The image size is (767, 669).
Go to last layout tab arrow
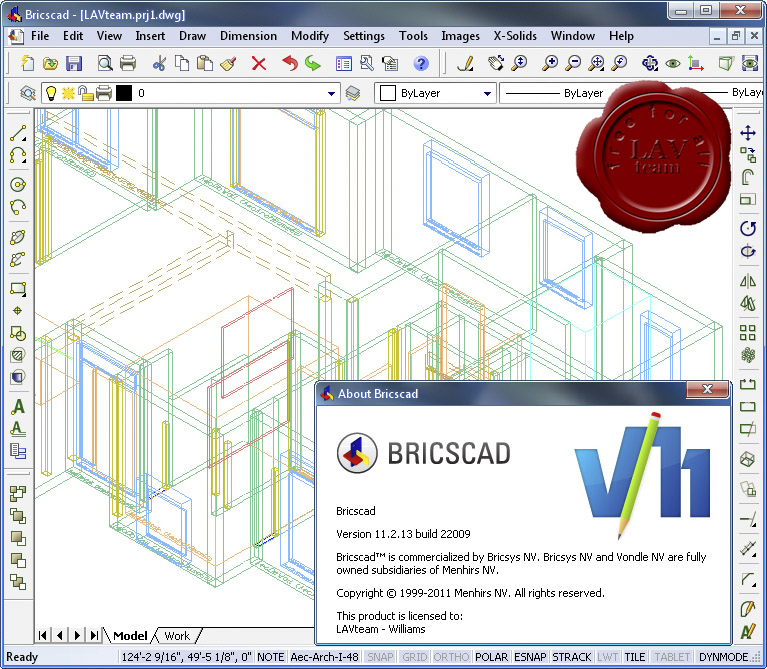tap(94, 635)
